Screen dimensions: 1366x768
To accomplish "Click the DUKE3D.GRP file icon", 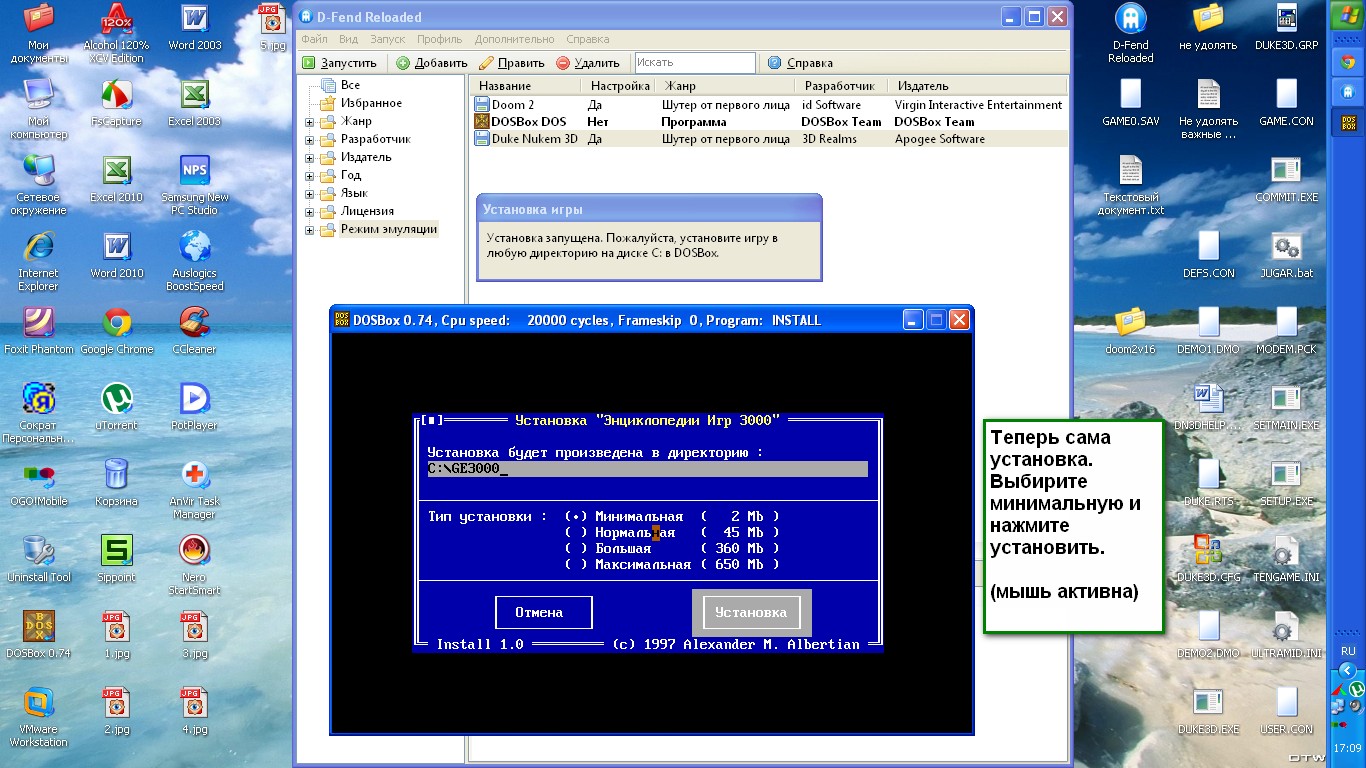I will click(1287, 27).
